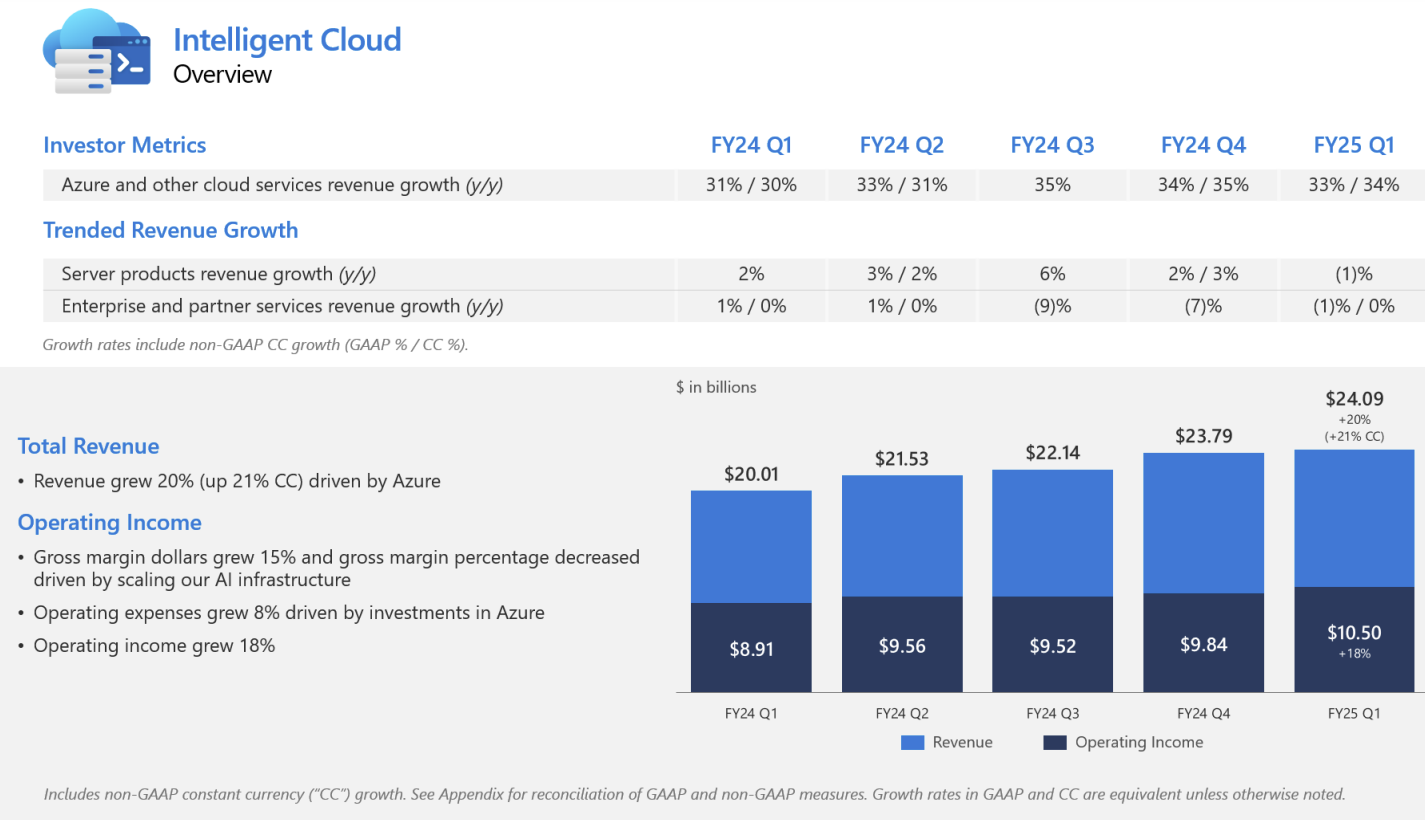The width and height of the screenshot is (1425, 820).
Task: Click the blue Revenue legend swatch
Action: (913, 742)
